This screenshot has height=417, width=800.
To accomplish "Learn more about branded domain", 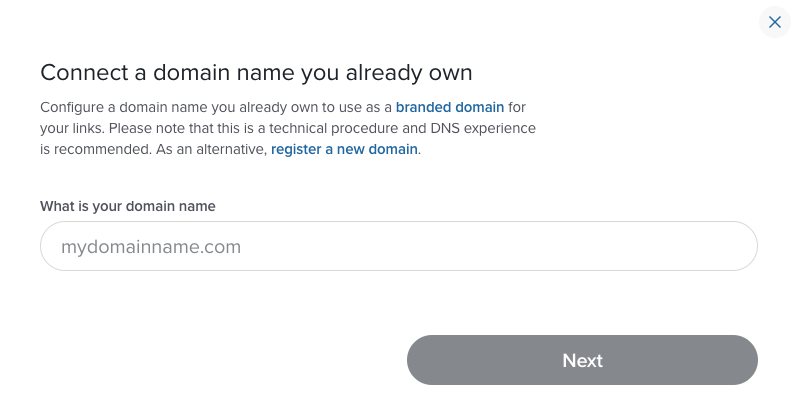I will click(x=449, y=107).
